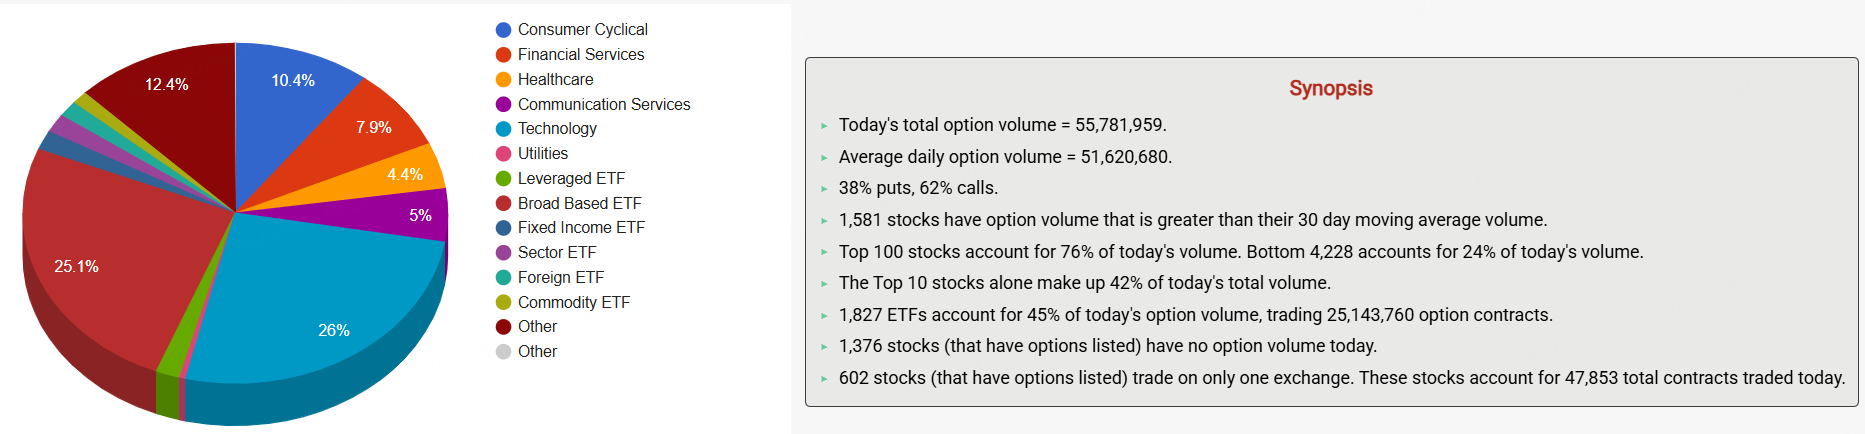Click the Synopsis heading
This screenshot has height=434, width=1865.
[1330, 88]
